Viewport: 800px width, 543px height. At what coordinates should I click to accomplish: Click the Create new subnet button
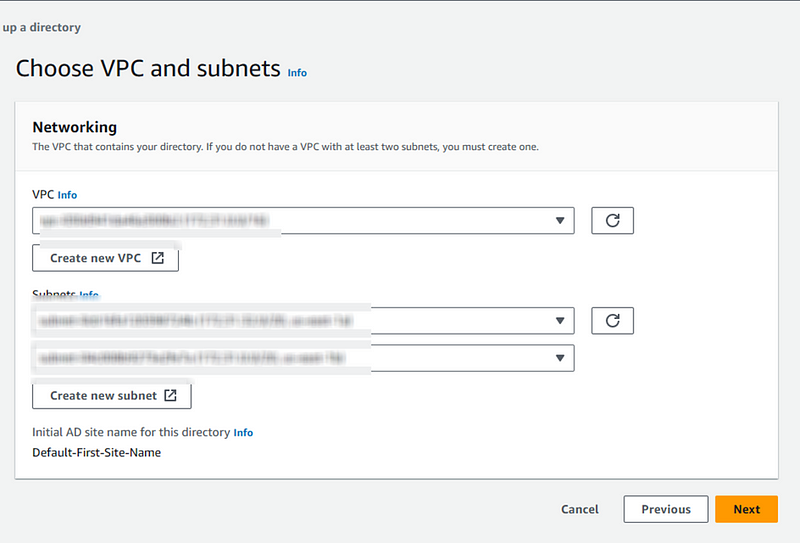[x=112, y=395]
